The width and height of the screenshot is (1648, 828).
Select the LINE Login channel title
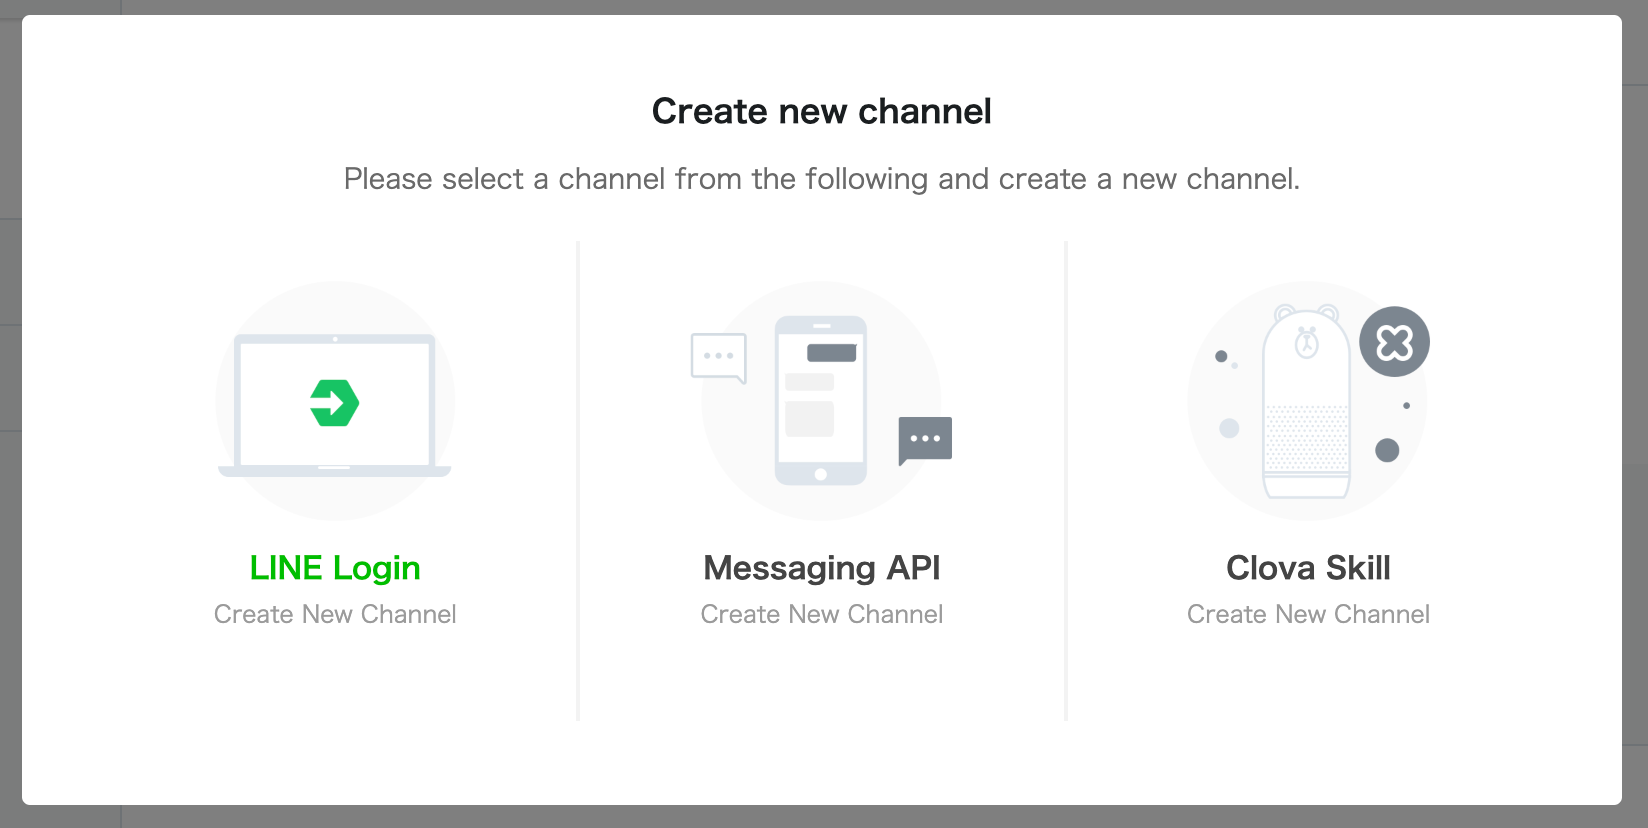[335, 568]
